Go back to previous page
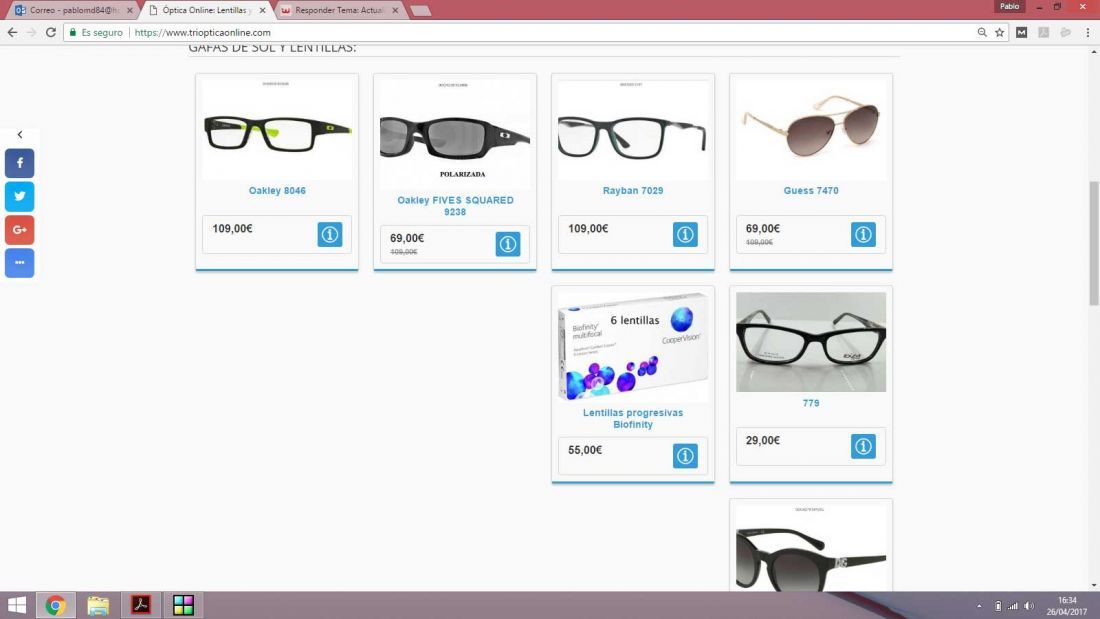 12,32
